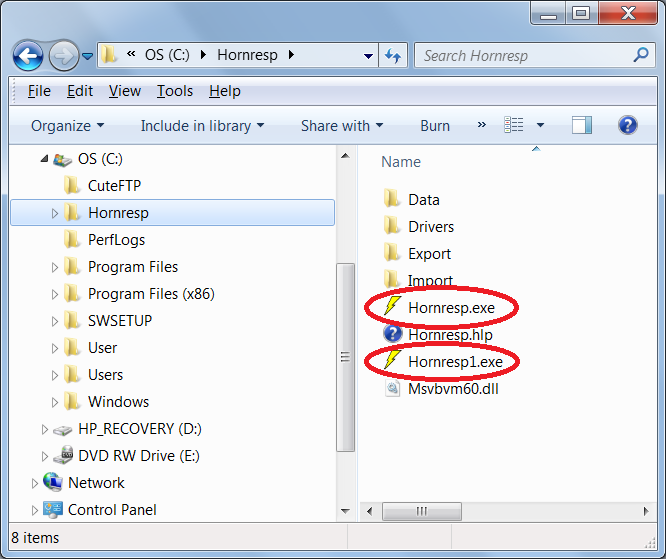This screenshot has width=666, height=559.
Task: Select the CuteFTP folder in the tree
Action: pyautogui.click(x=114, y=186)
